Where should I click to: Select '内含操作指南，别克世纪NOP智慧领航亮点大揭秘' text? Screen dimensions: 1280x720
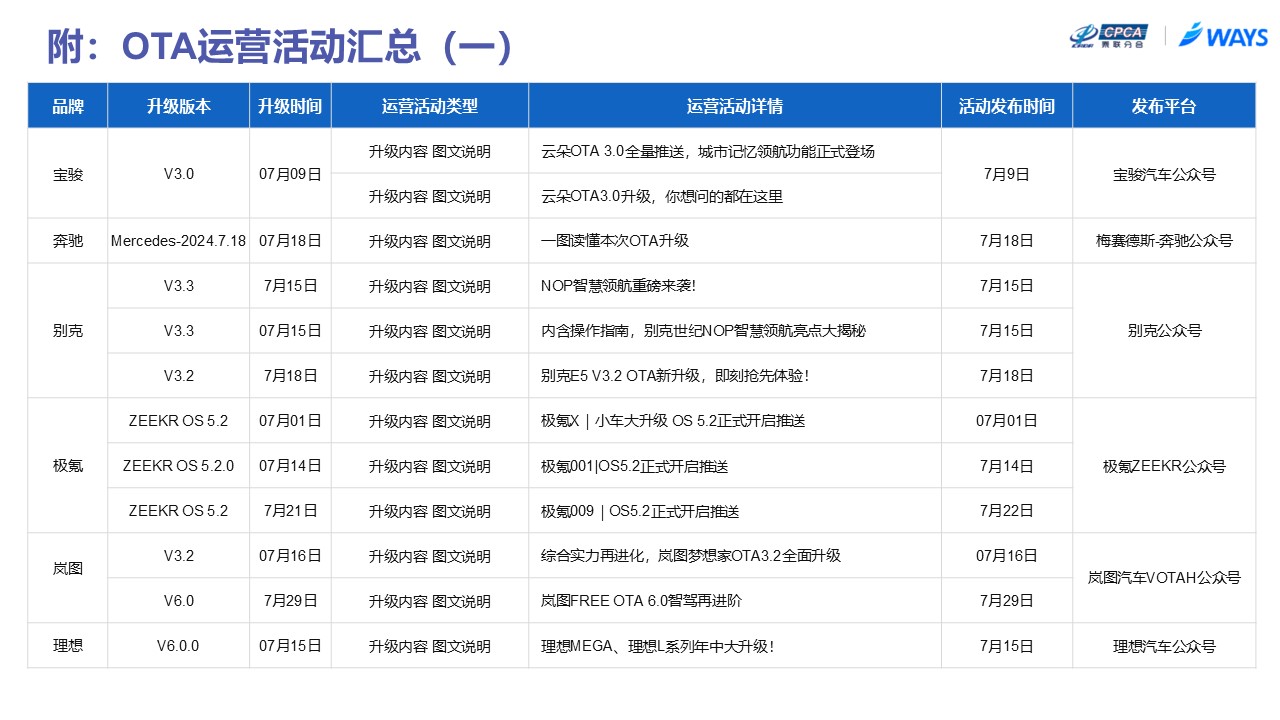click(703, 331)
